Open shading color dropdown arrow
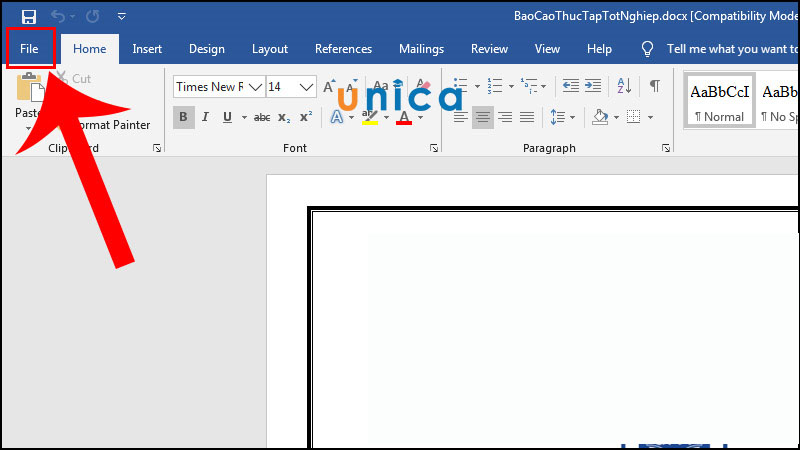The width and height of the screenshot is (800, 450). [616, 118]
